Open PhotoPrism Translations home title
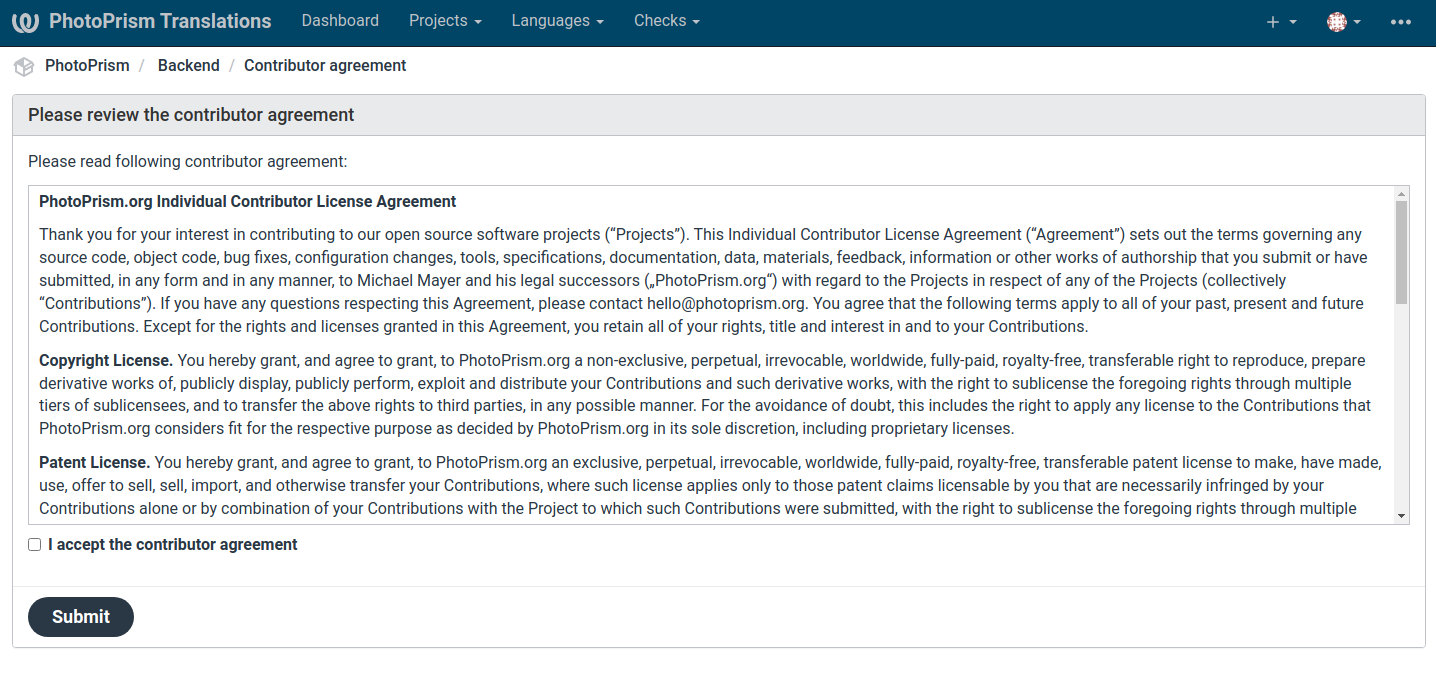The width and height of the screenshot is (1436, 683). (160, 21)
